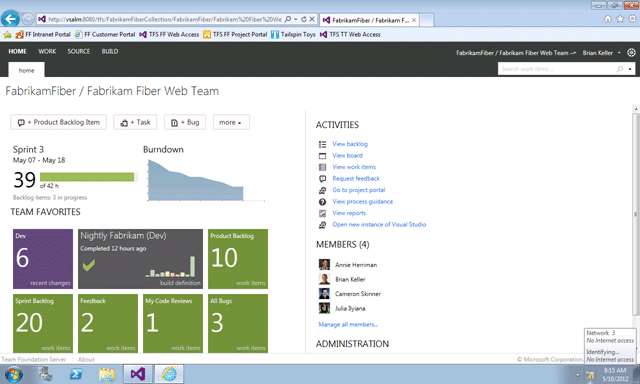Click the browser forward arrow button
The image size is (640, 384).
pos(28,19)
